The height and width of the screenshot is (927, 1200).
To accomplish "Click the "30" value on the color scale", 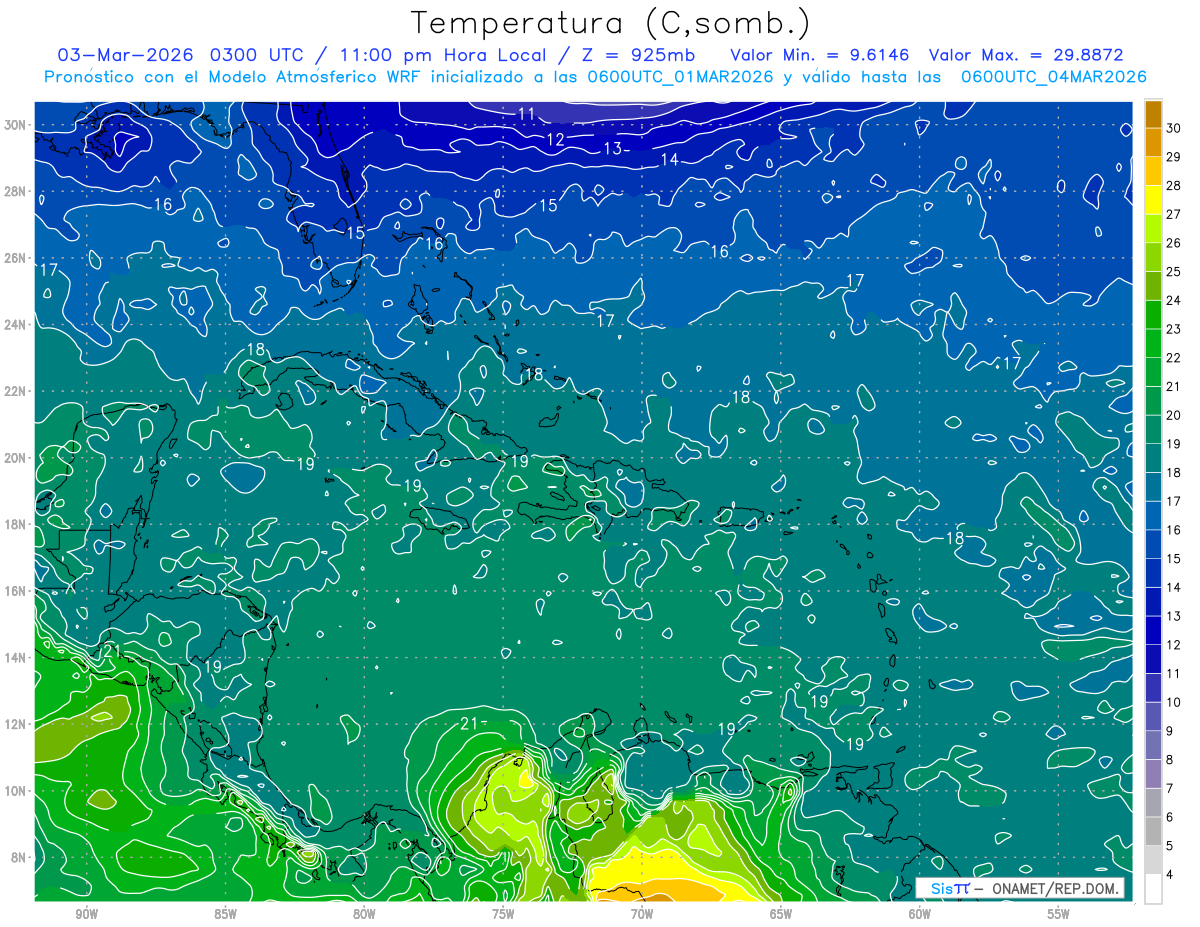I will 1174,128.
